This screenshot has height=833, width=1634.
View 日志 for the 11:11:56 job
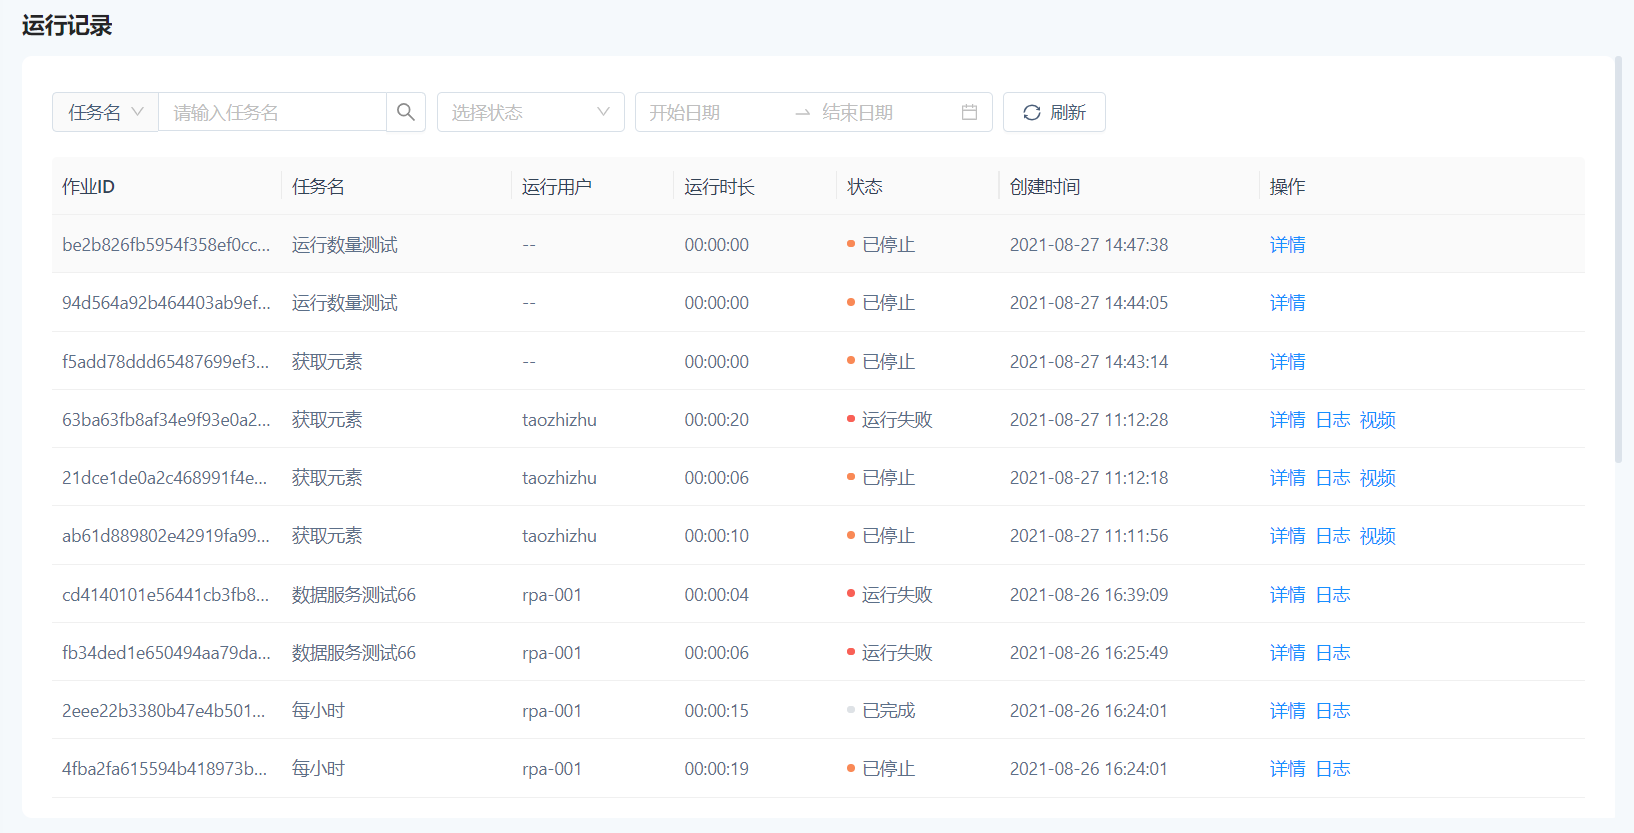[x=1332, y=536]
